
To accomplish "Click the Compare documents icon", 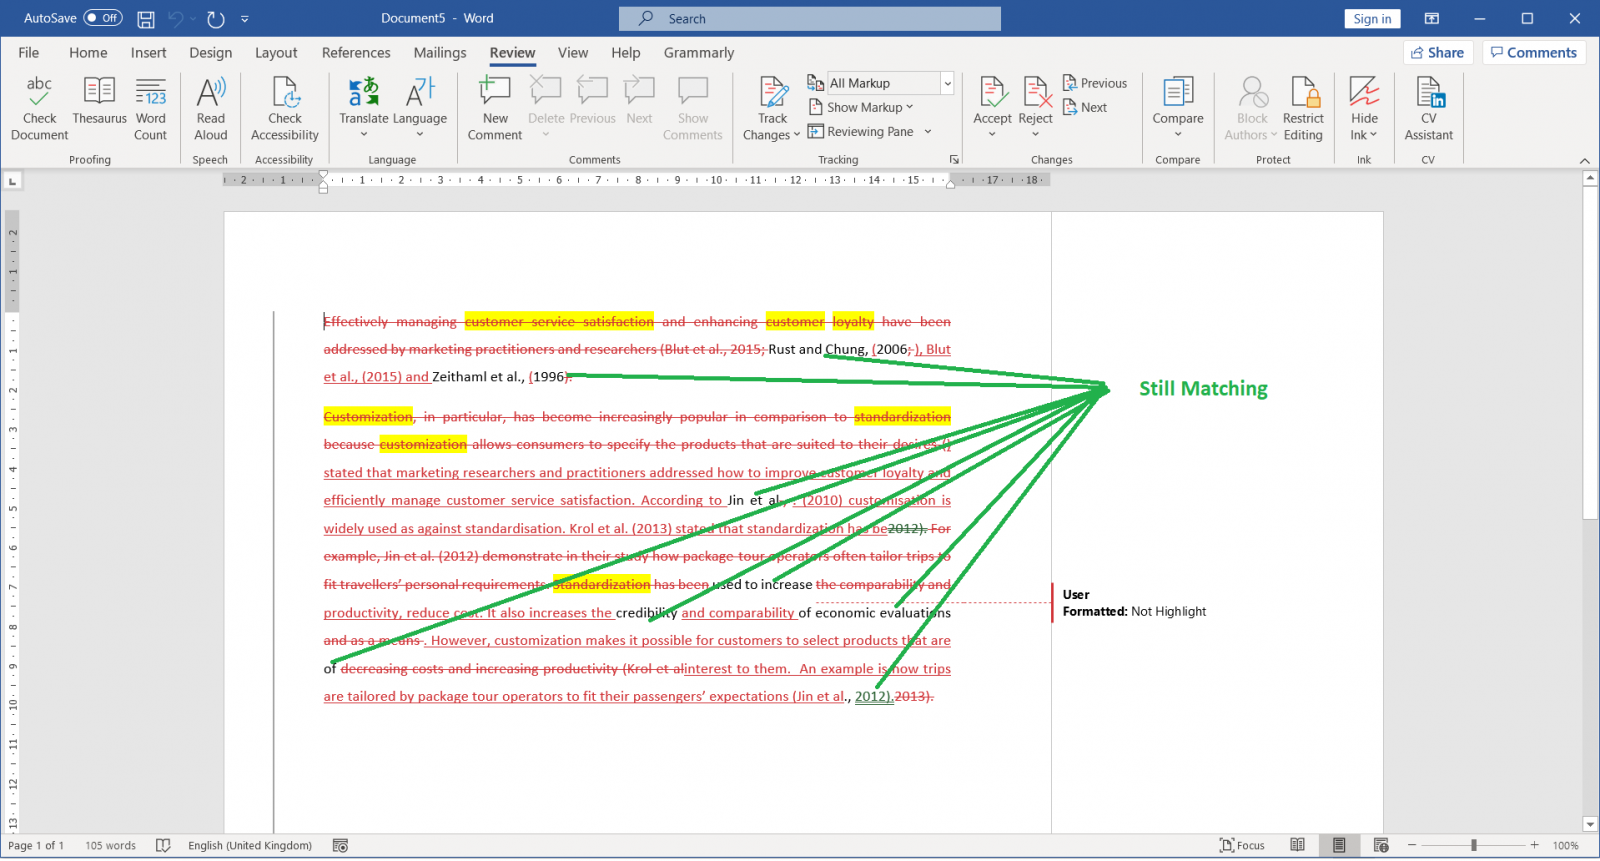I will [x=1177, y=92].
